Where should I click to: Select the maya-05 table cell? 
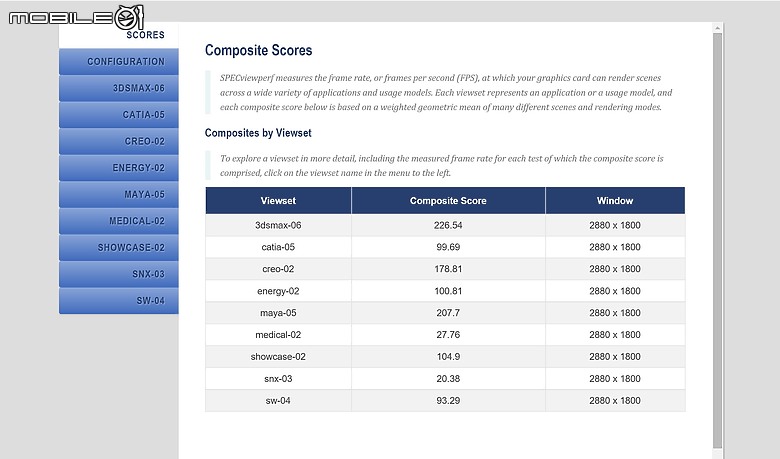278,313
